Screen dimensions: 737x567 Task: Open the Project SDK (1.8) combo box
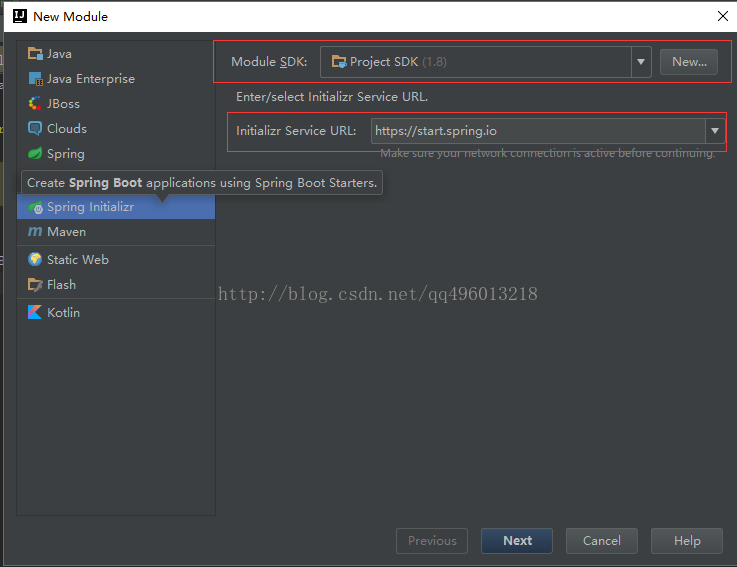click(486, 62)
